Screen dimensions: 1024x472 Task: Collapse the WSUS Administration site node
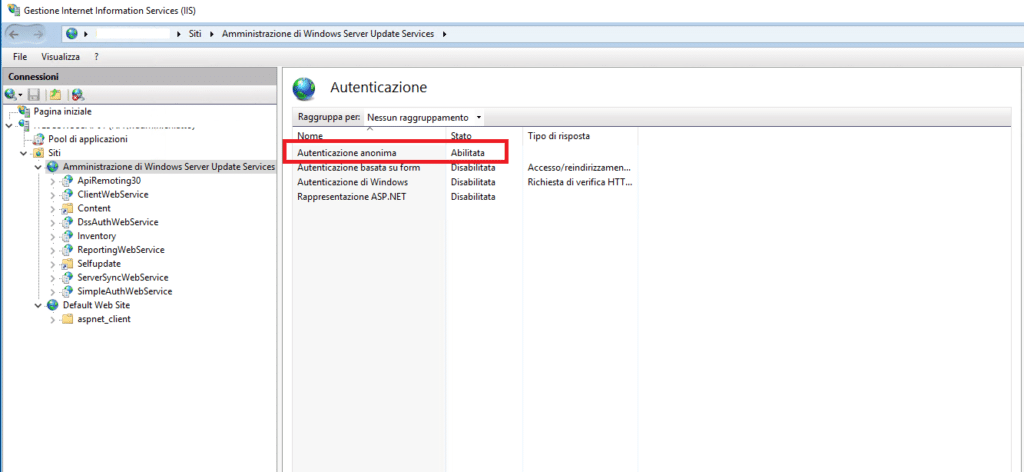pos(38,166)
